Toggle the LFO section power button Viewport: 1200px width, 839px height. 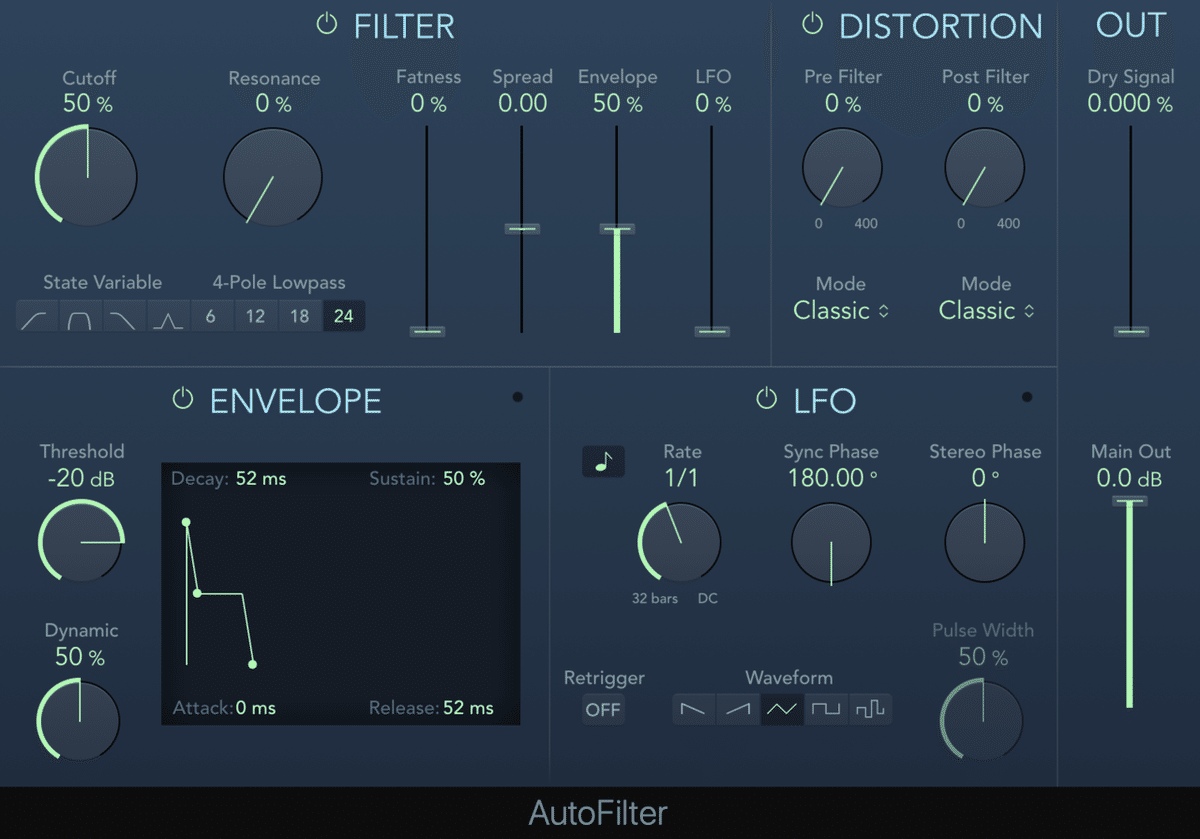pos(766,399)
